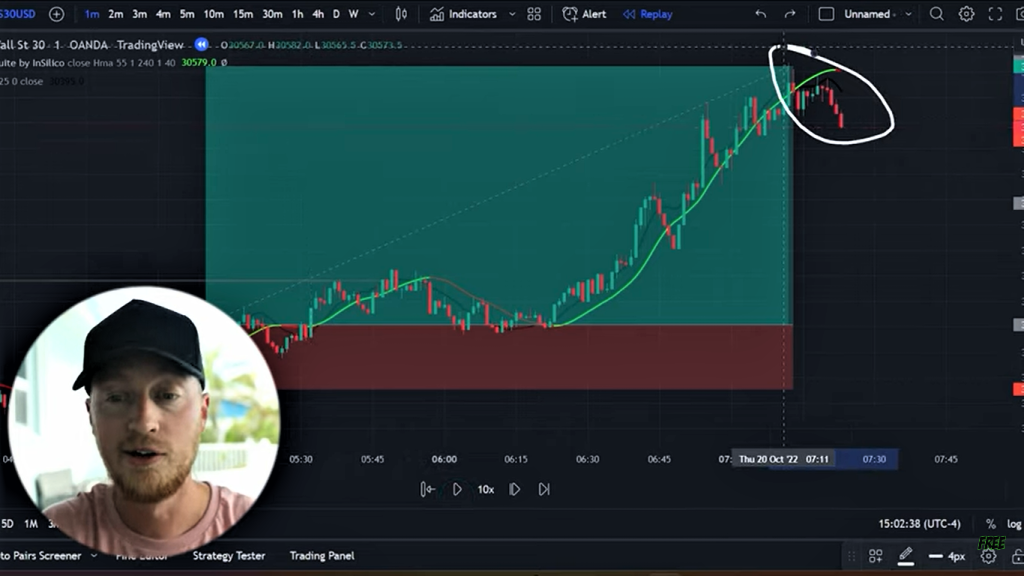
Task: Toggle the drawing pencil tool at bottom
Action: coord(906,555)
